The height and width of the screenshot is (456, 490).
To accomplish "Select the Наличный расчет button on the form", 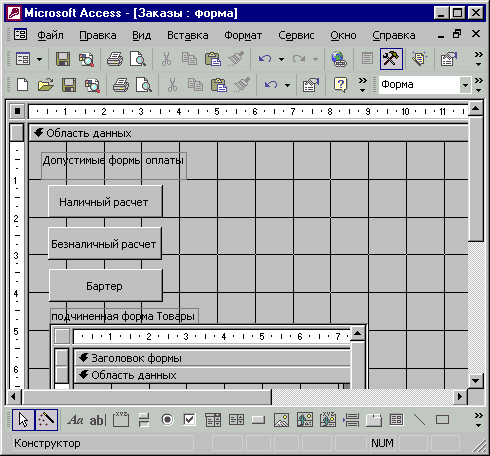I will [x=105, y=201].
